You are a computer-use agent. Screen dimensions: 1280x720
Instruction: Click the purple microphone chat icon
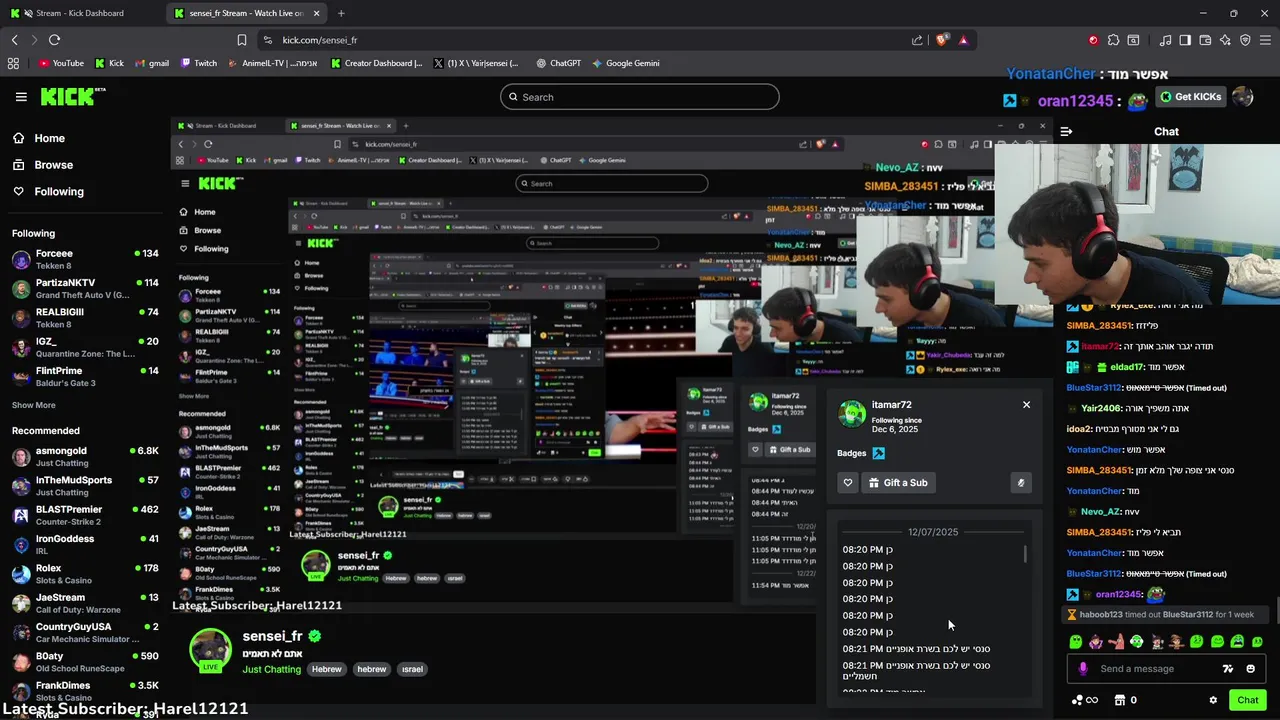(x=1083, y=669)
